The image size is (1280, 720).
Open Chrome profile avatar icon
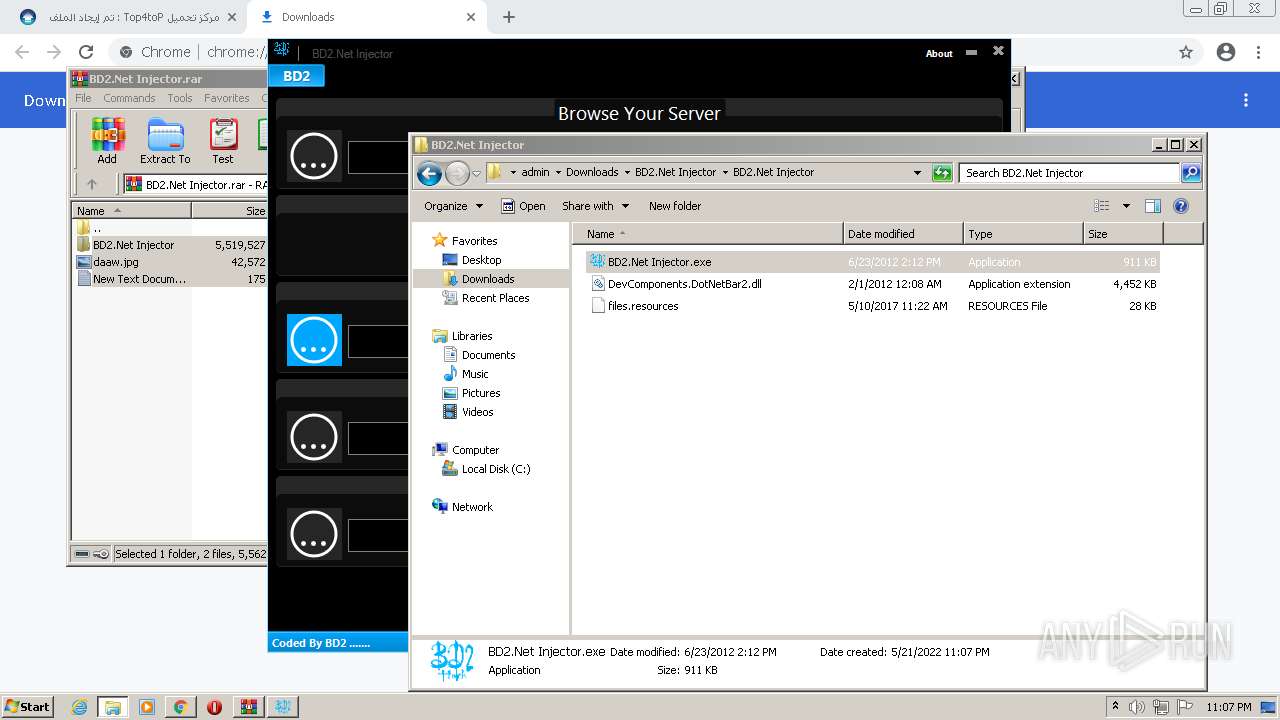click(1226, 52)
